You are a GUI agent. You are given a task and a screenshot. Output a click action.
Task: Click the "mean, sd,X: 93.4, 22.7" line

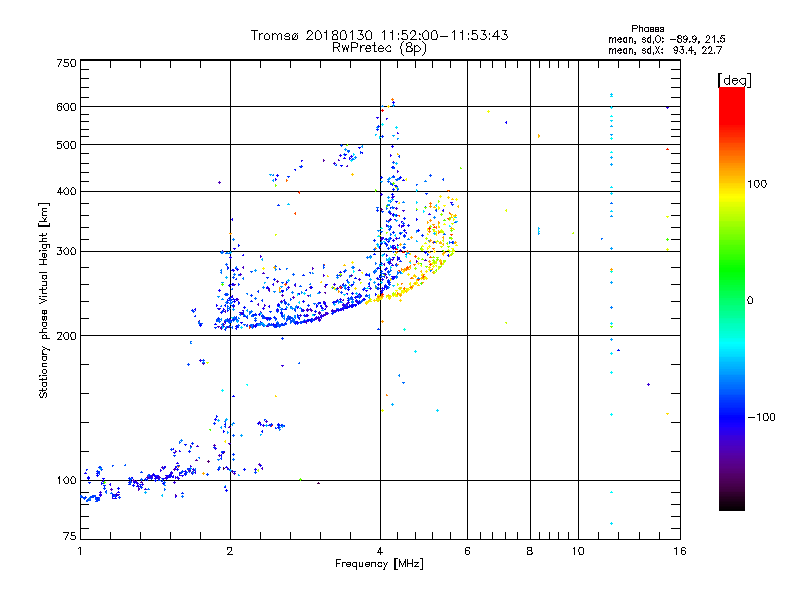point(665,51)
